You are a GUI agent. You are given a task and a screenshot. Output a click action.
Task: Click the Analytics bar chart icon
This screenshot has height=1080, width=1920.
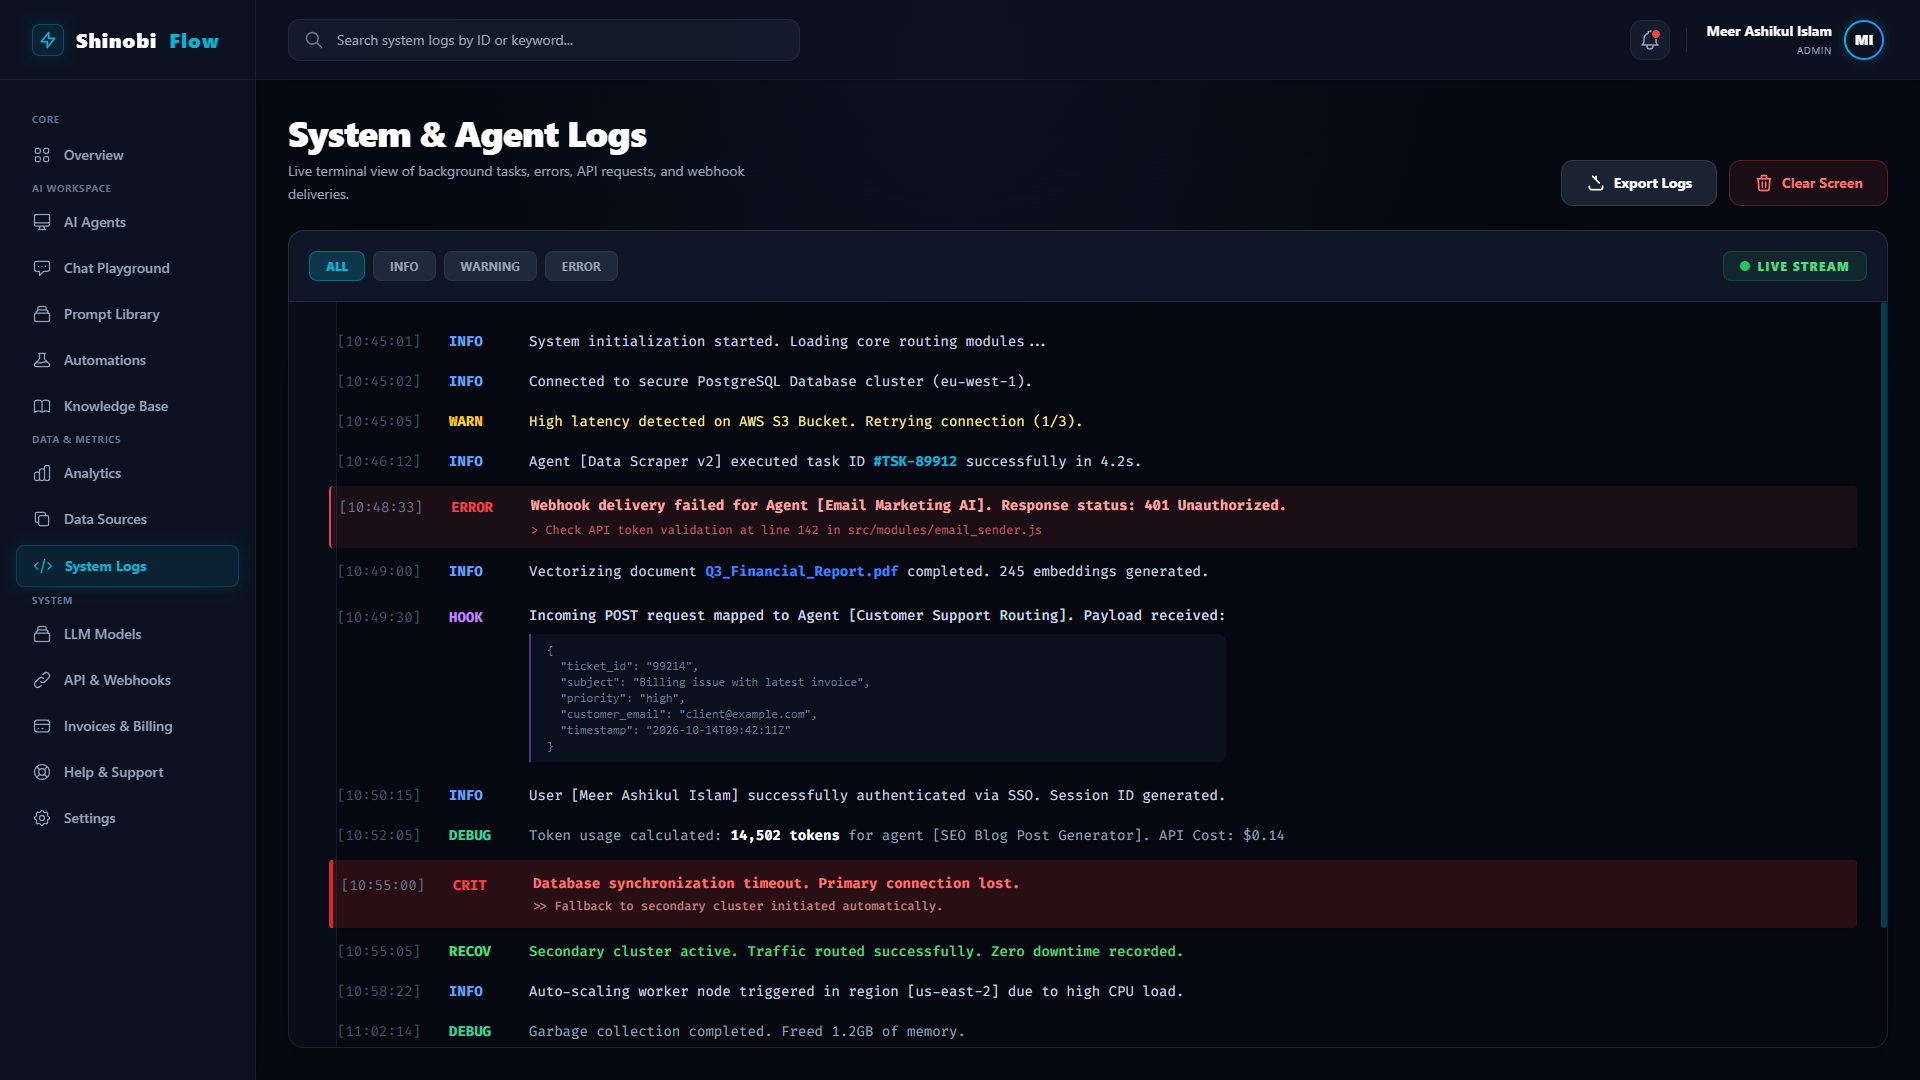tap(42, 473)
